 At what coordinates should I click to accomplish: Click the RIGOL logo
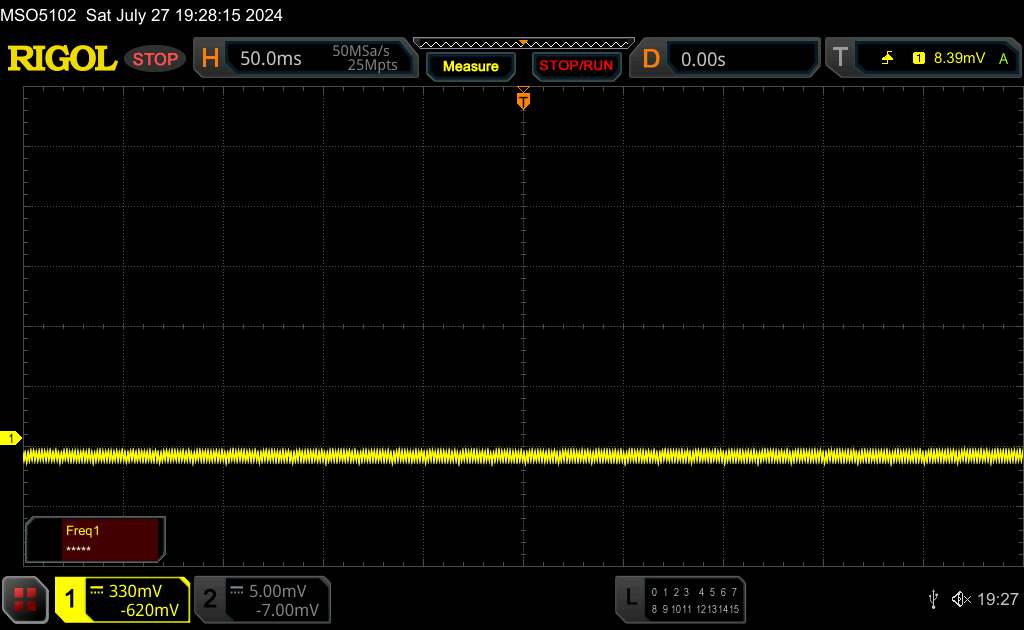[x=62, y=59]
